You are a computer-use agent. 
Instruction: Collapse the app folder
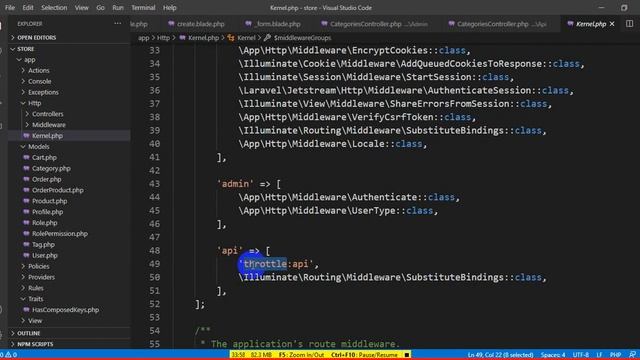coord(30,60)
